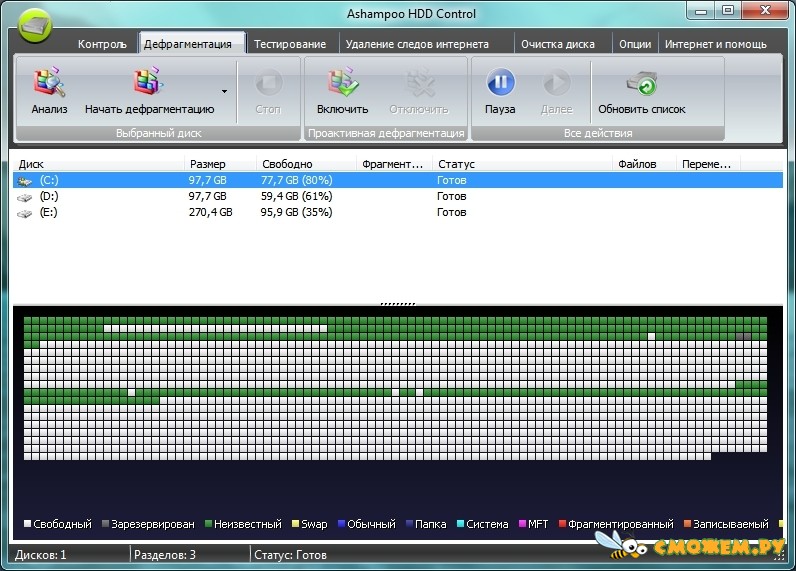Click the Отключить proactive defrag icon
The height and width of the screenshot is (571, 796).
tap(419, 83)
